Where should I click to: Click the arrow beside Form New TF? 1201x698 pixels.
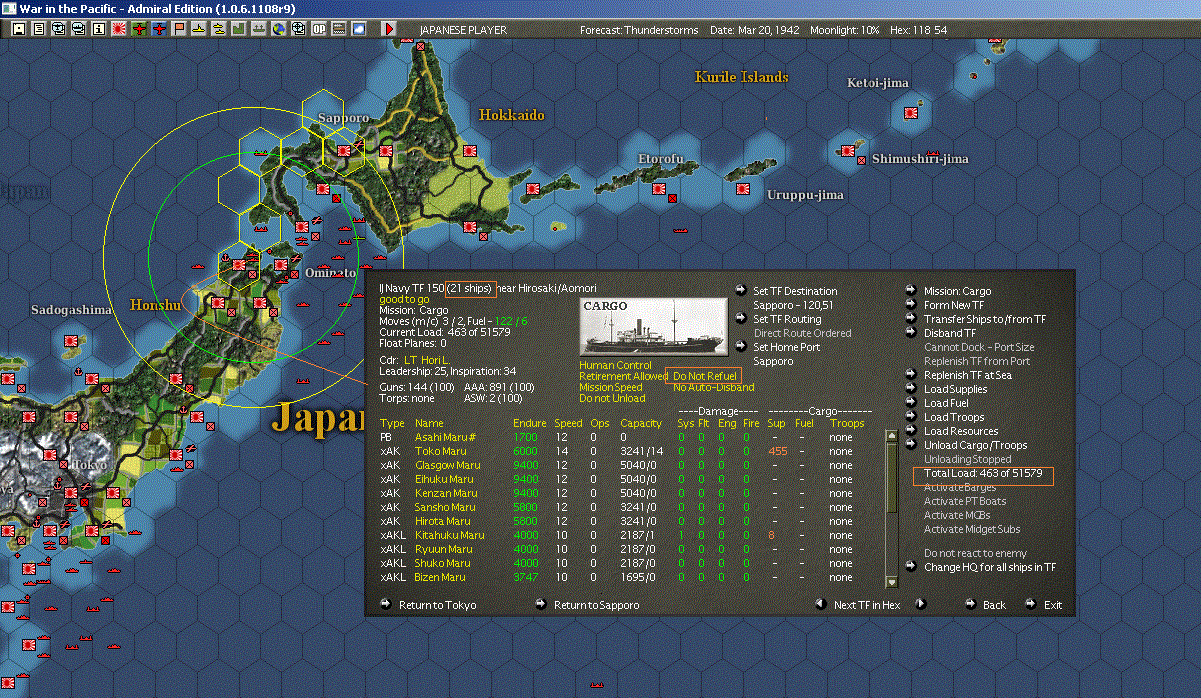click(x=911, y=305)
